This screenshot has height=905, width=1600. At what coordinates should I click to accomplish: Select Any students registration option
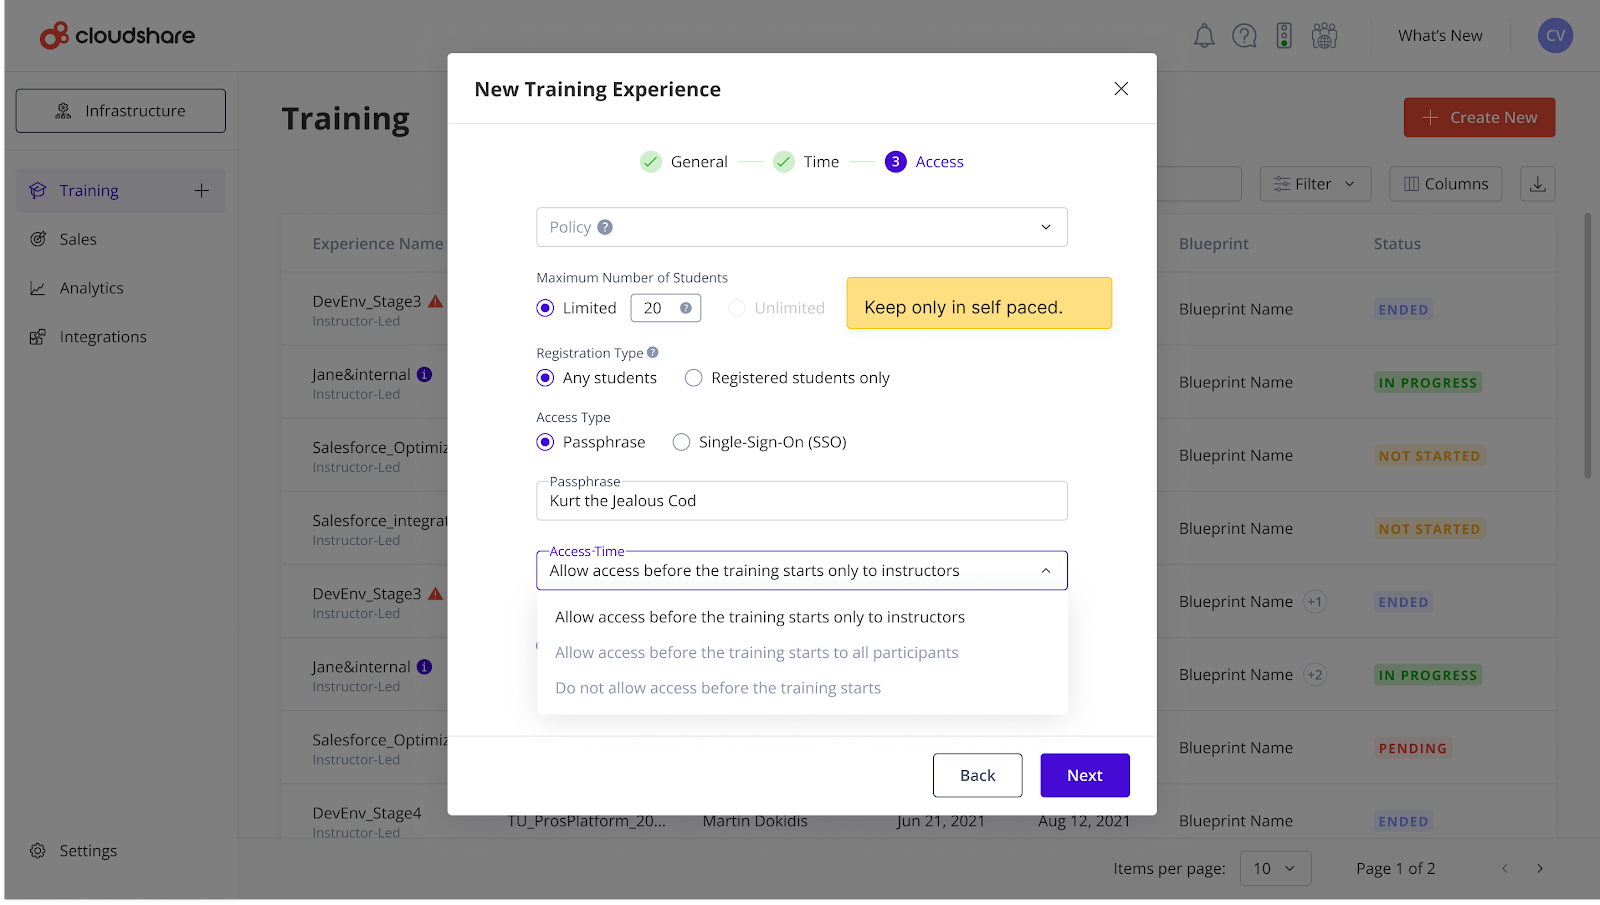point(545,378)
